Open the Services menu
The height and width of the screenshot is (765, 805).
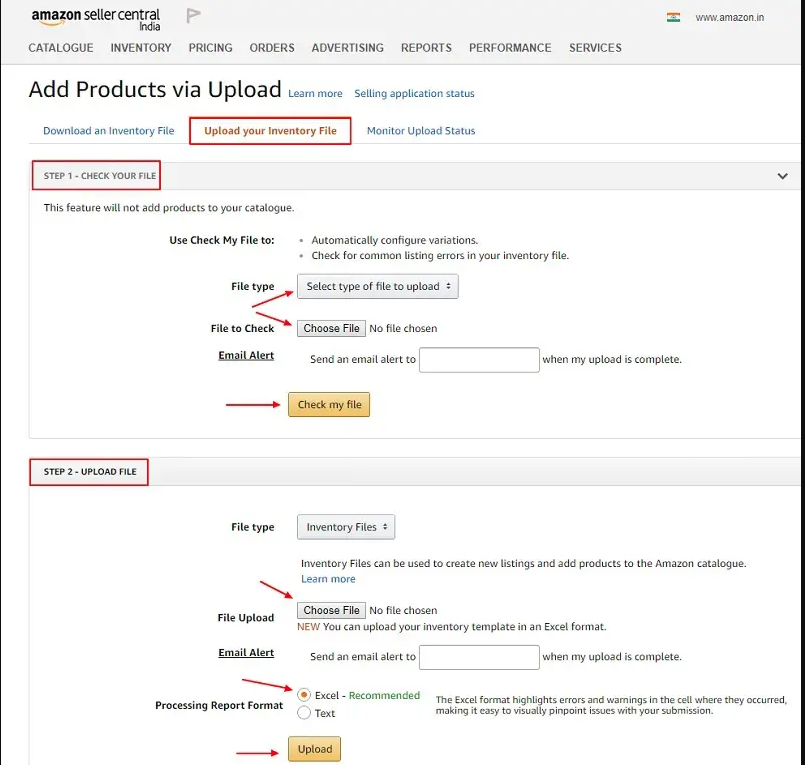coord(595,48)
